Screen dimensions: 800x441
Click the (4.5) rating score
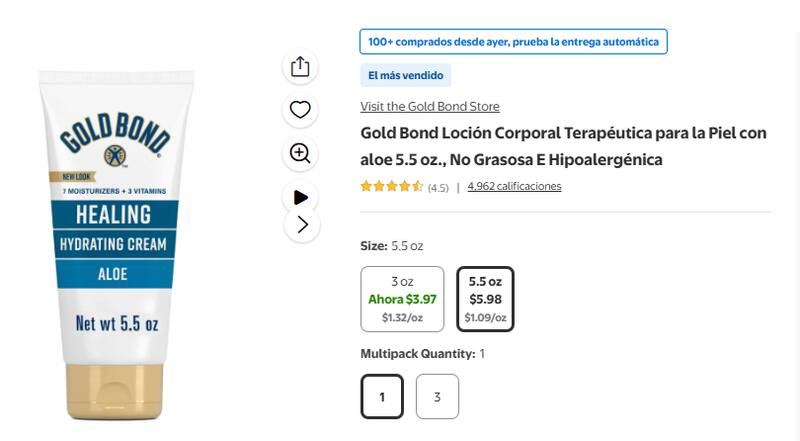click(x=438, y=187)
